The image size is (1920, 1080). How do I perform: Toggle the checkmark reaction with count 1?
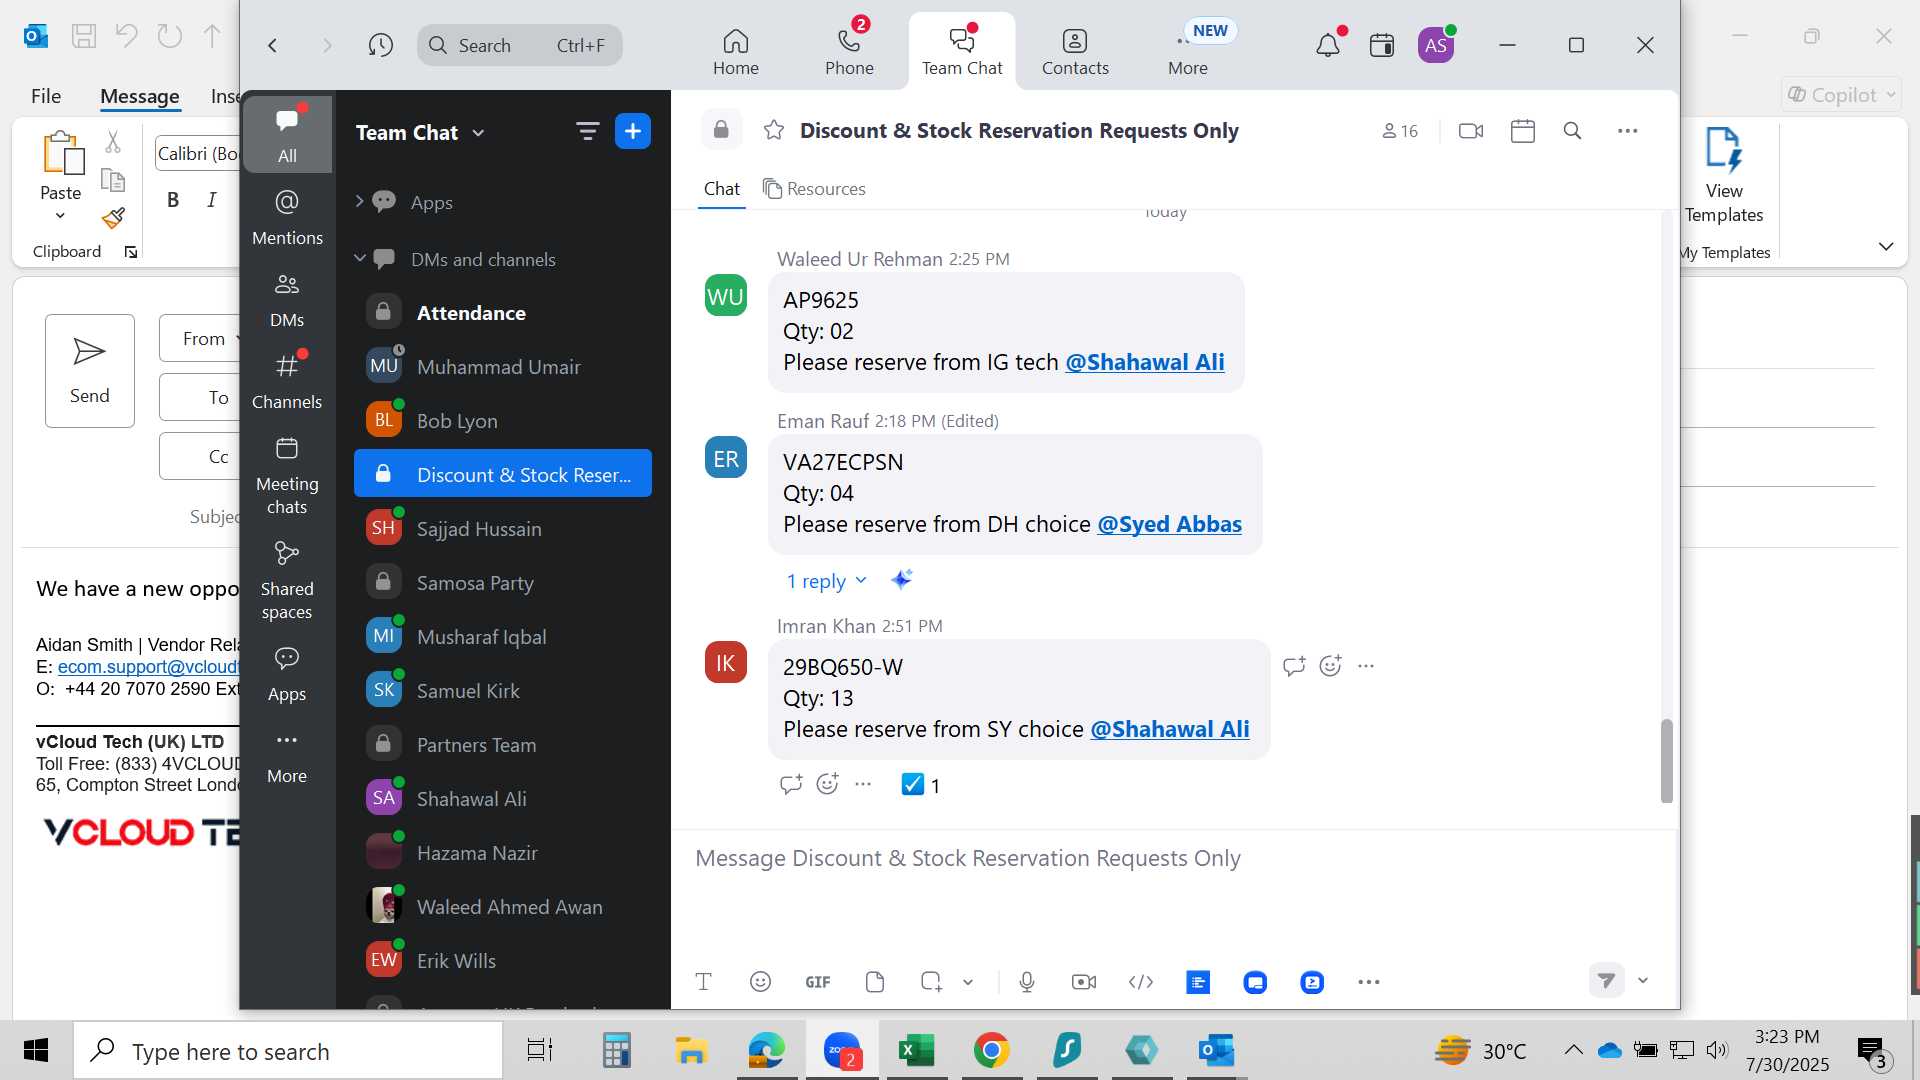[x=921, y=785]
